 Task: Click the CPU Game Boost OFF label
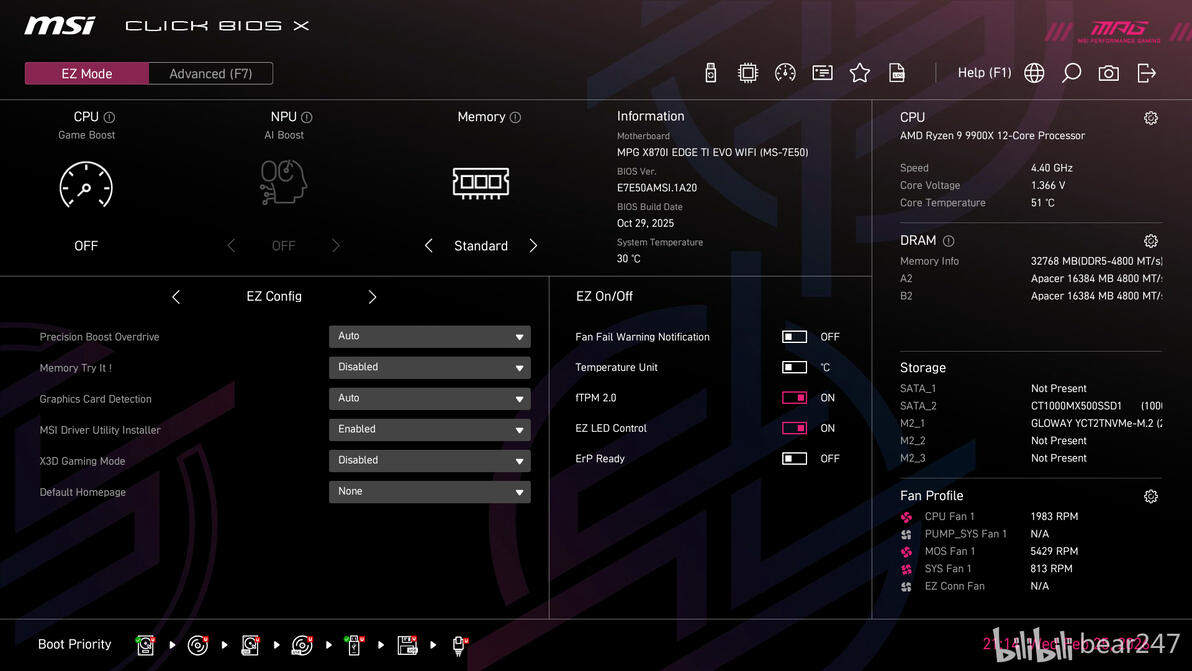point(86,246)
